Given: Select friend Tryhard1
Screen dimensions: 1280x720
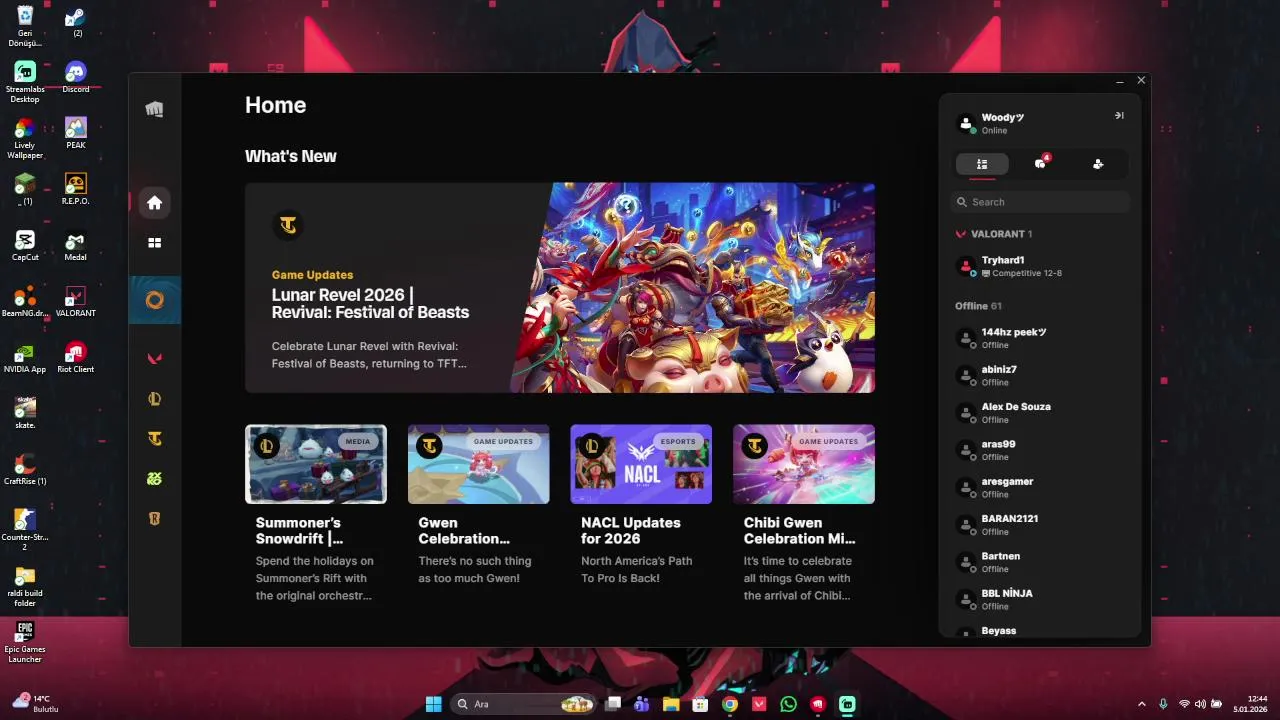Looking at the screenshot, I should (x=1040, y=266).
